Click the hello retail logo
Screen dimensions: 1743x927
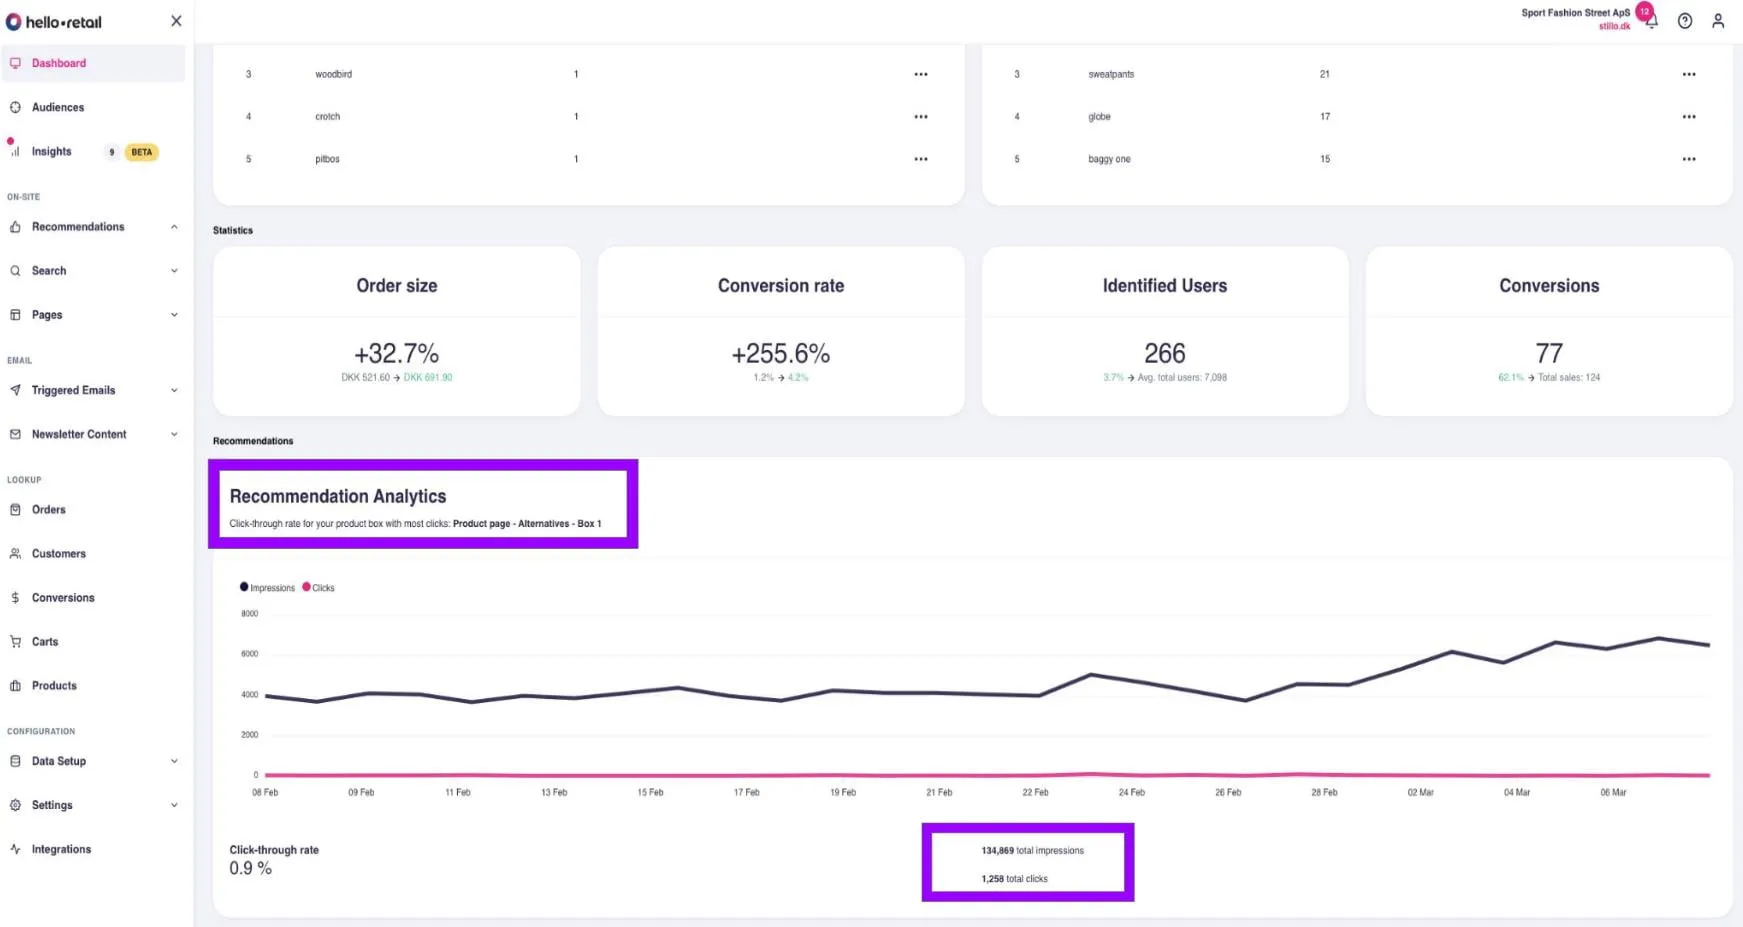tap(55, 22)
